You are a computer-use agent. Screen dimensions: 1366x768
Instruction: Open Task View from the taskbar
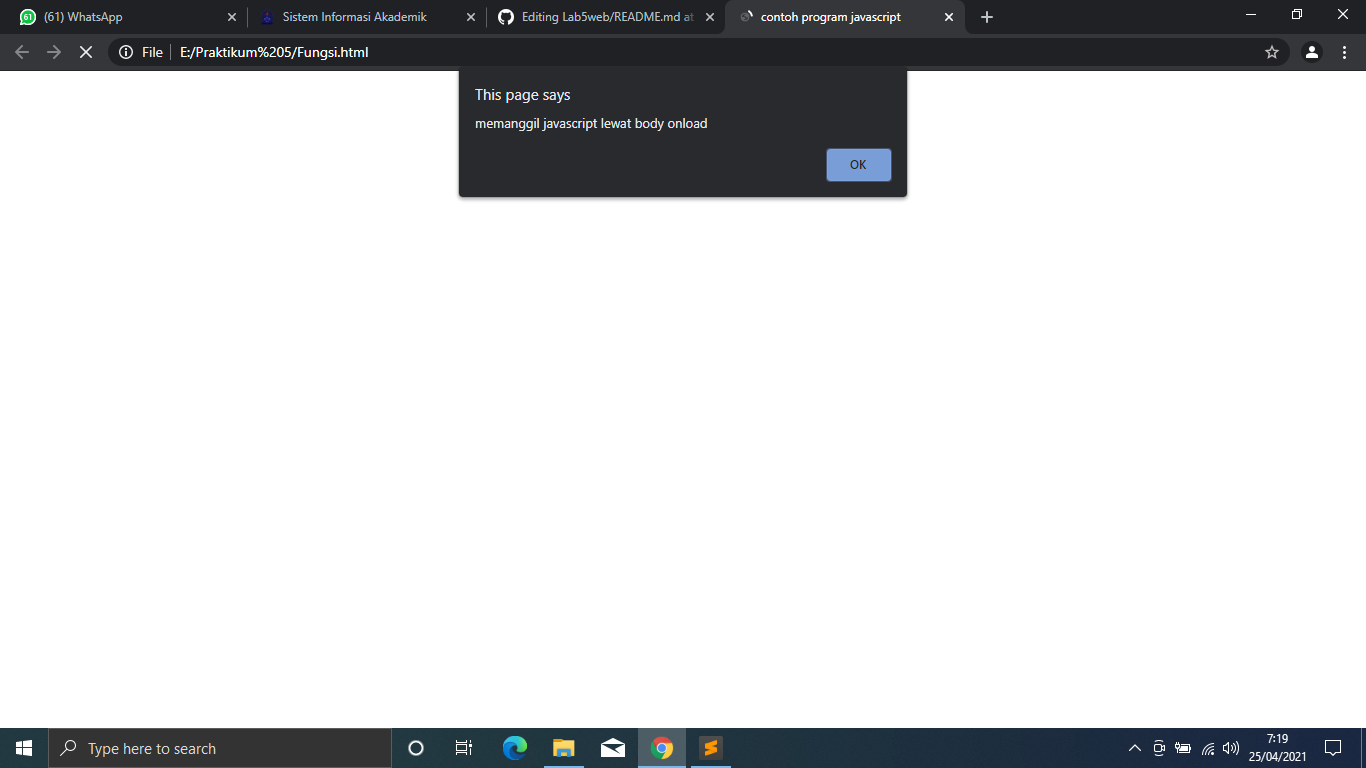click(464, 748)
